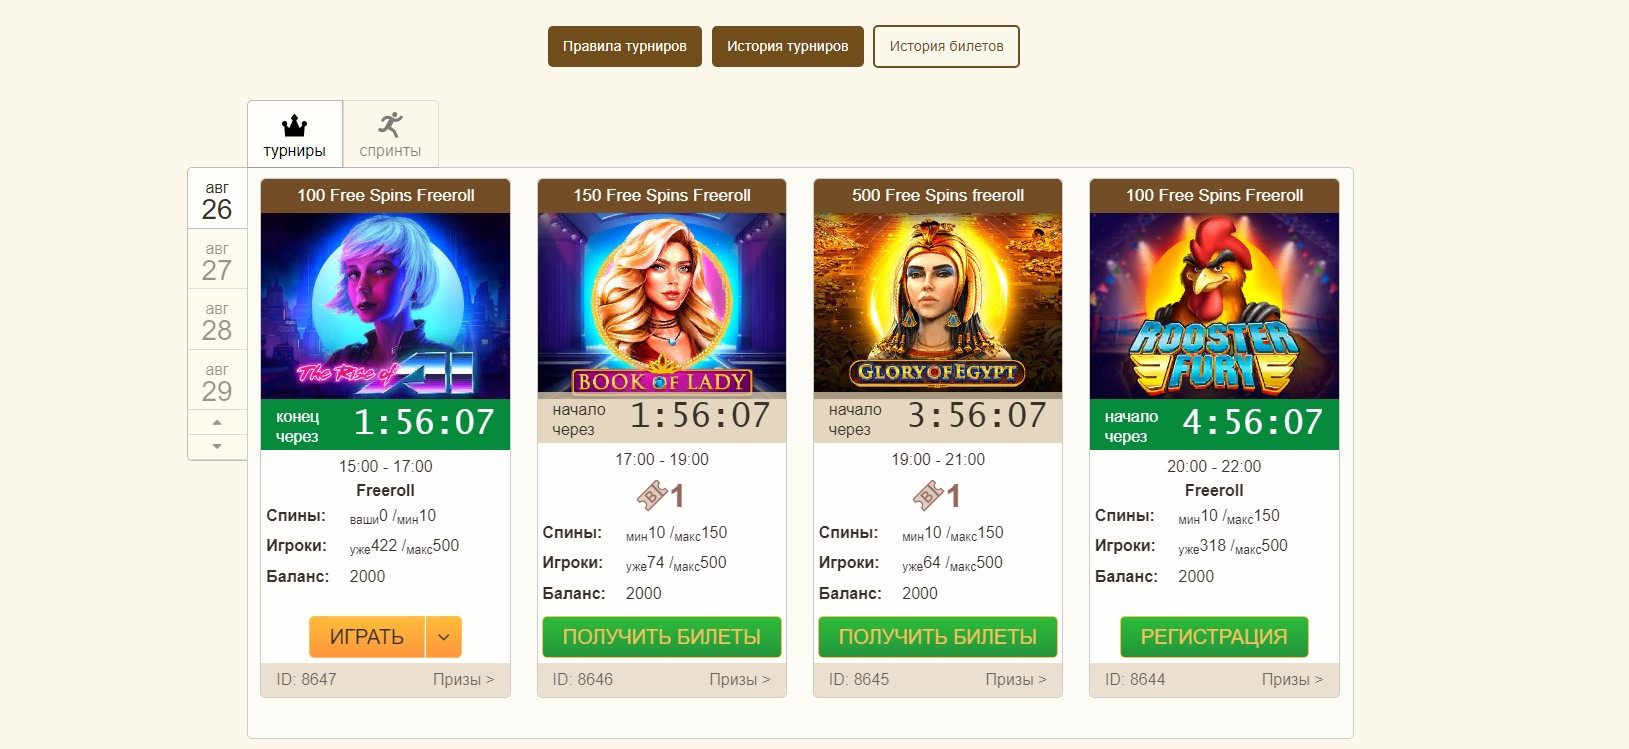Open the История билетов button
Screen dimensions: 1629x749
(946, 46)
